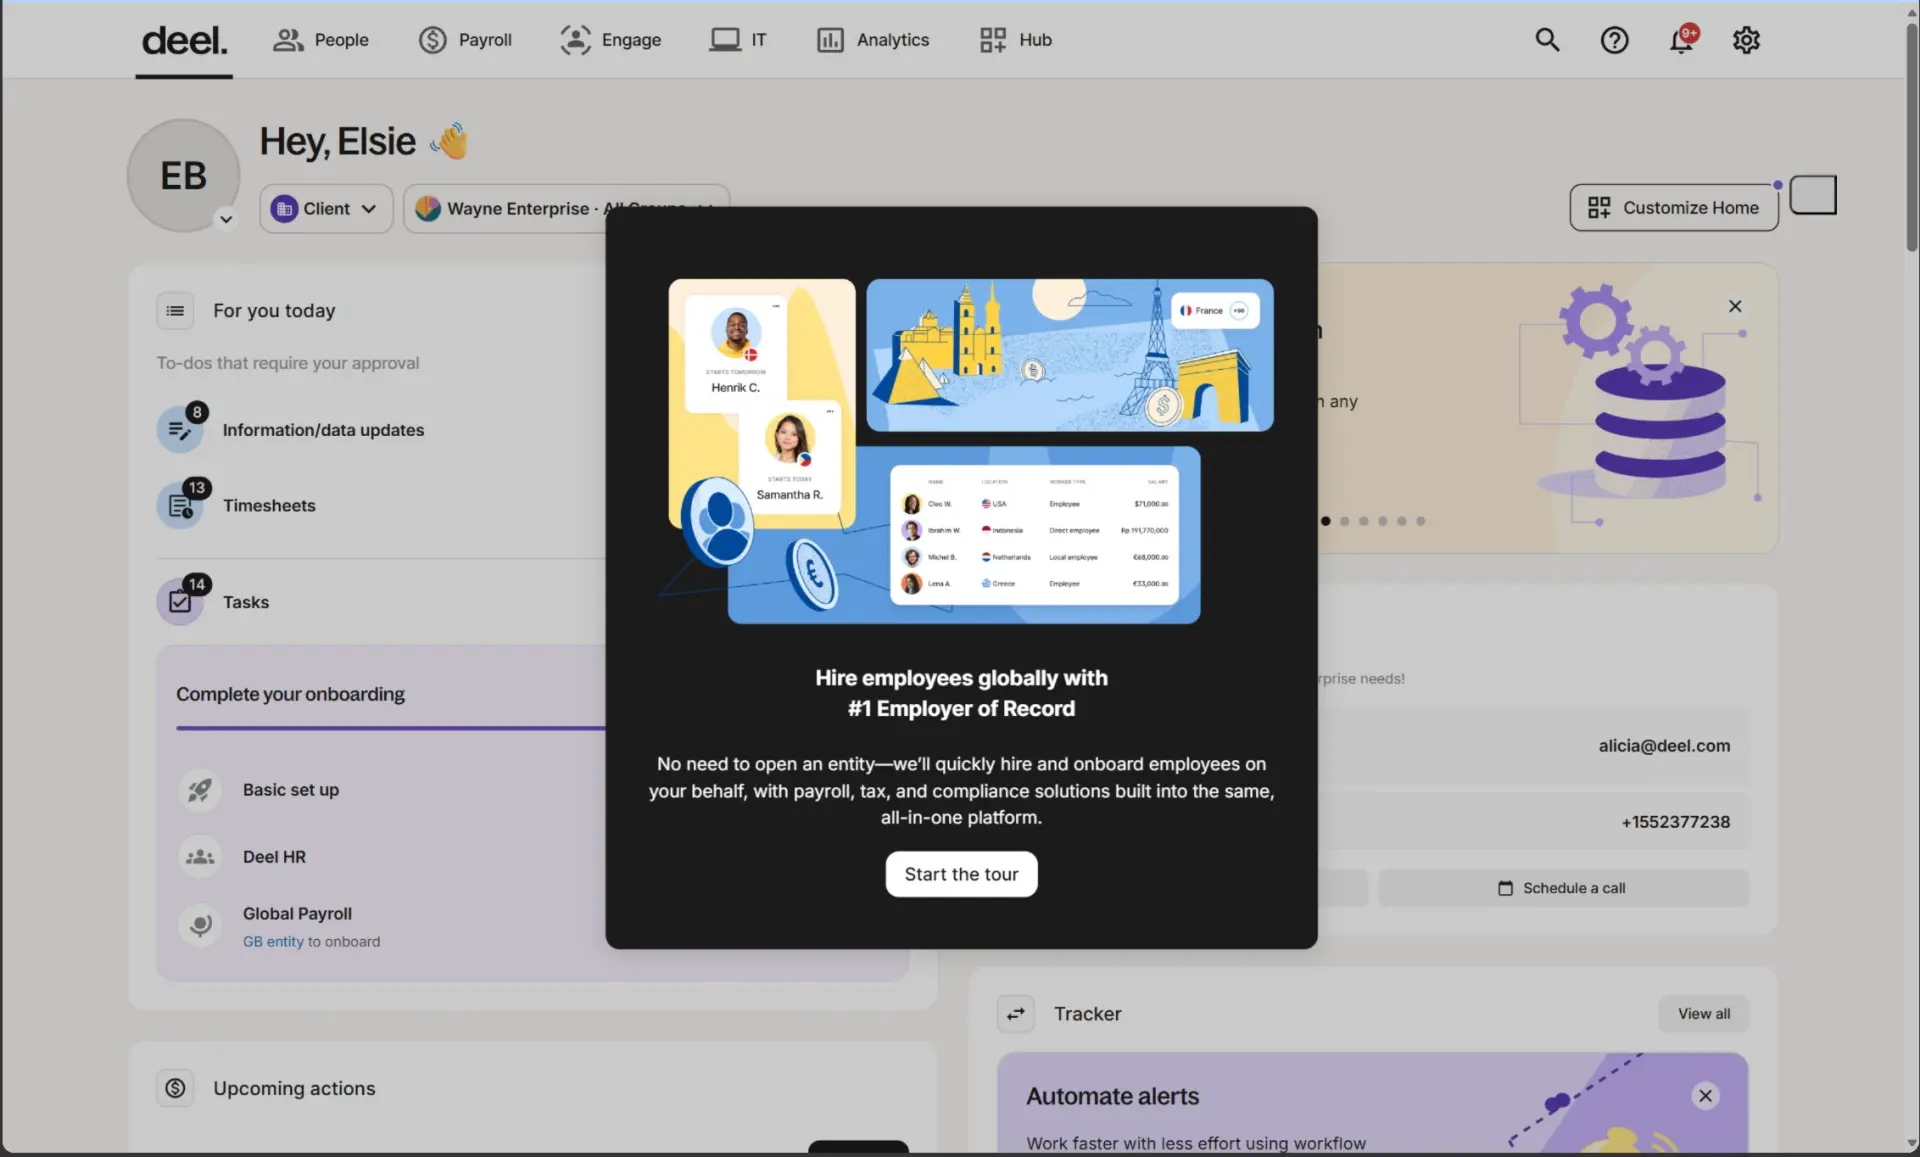
Task: Select the second carousel dot indicator
Action: 1345,521
